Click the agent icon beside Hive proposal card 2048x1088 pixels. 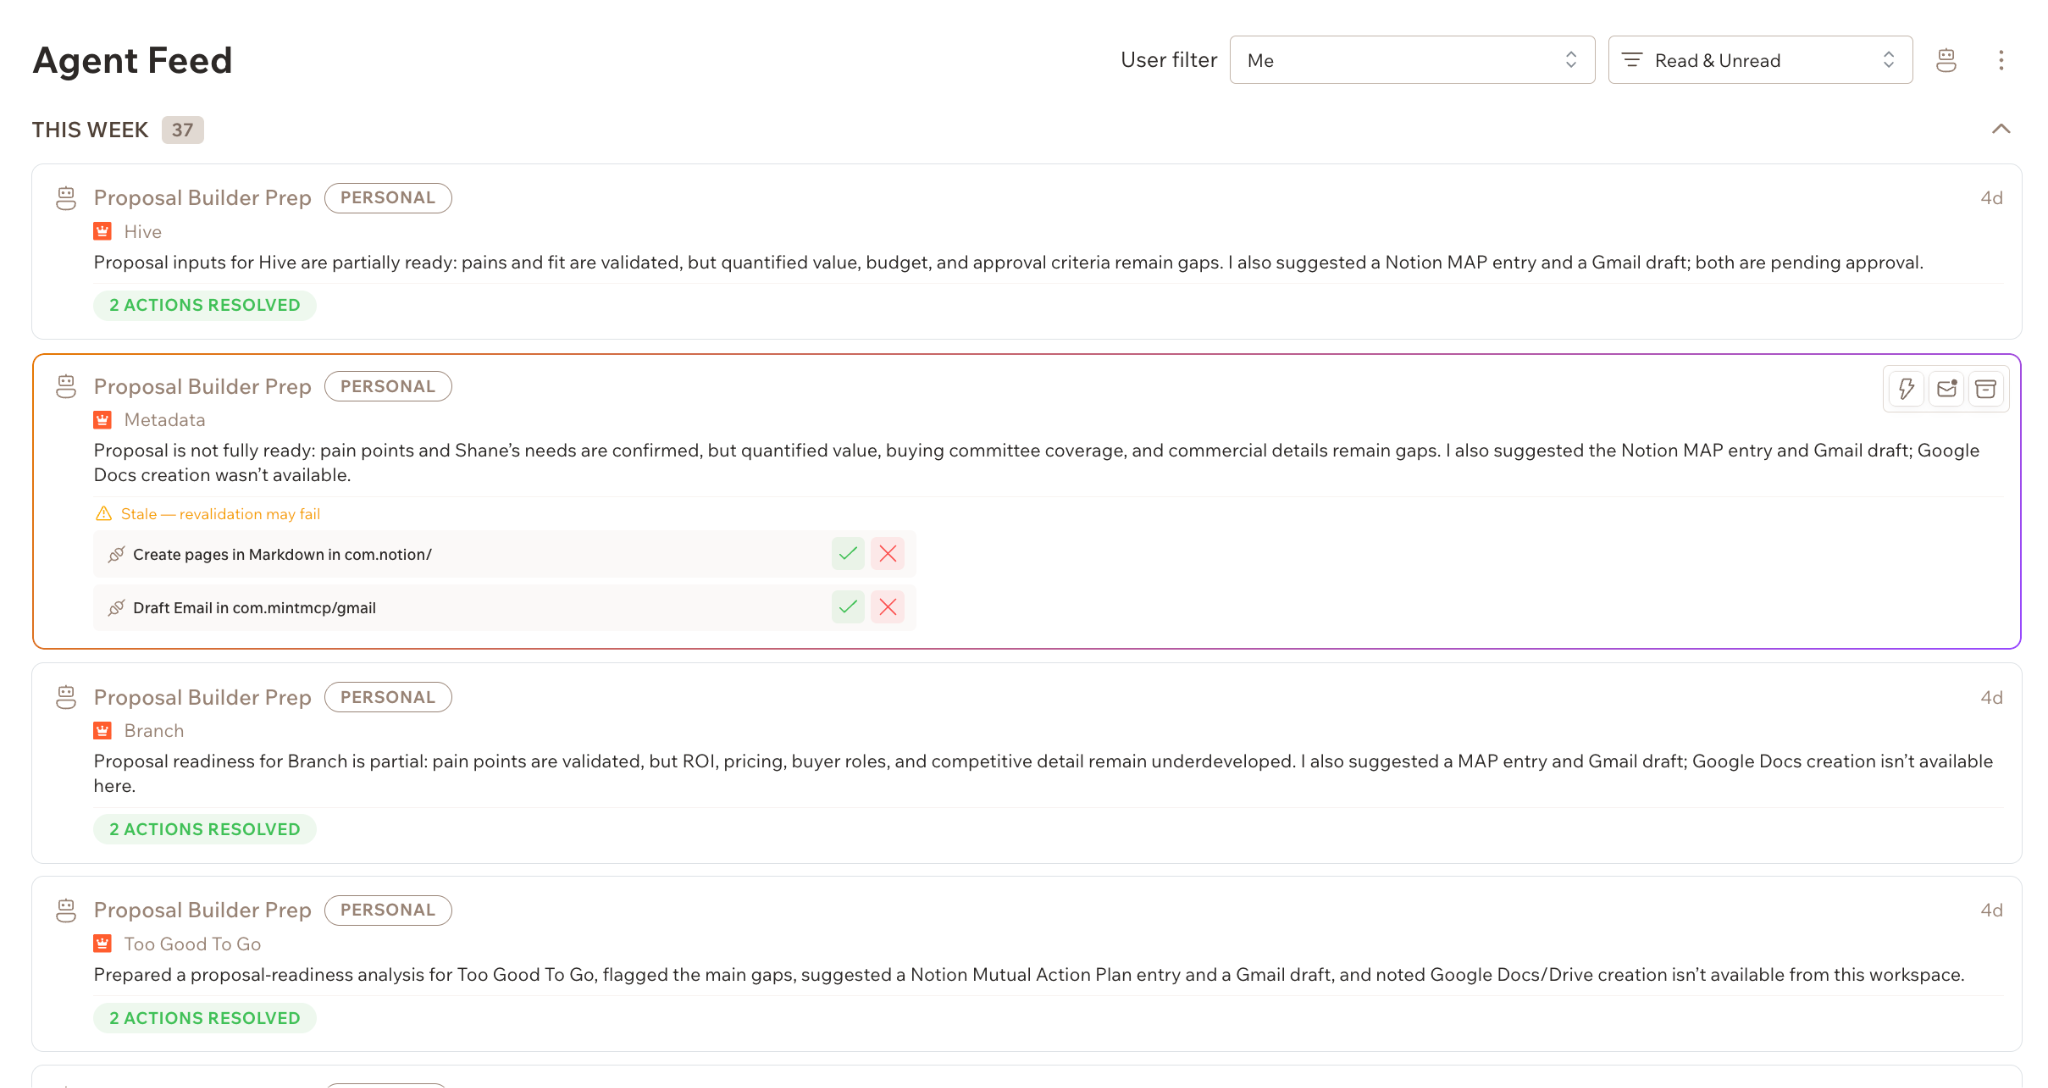(66, 198)
